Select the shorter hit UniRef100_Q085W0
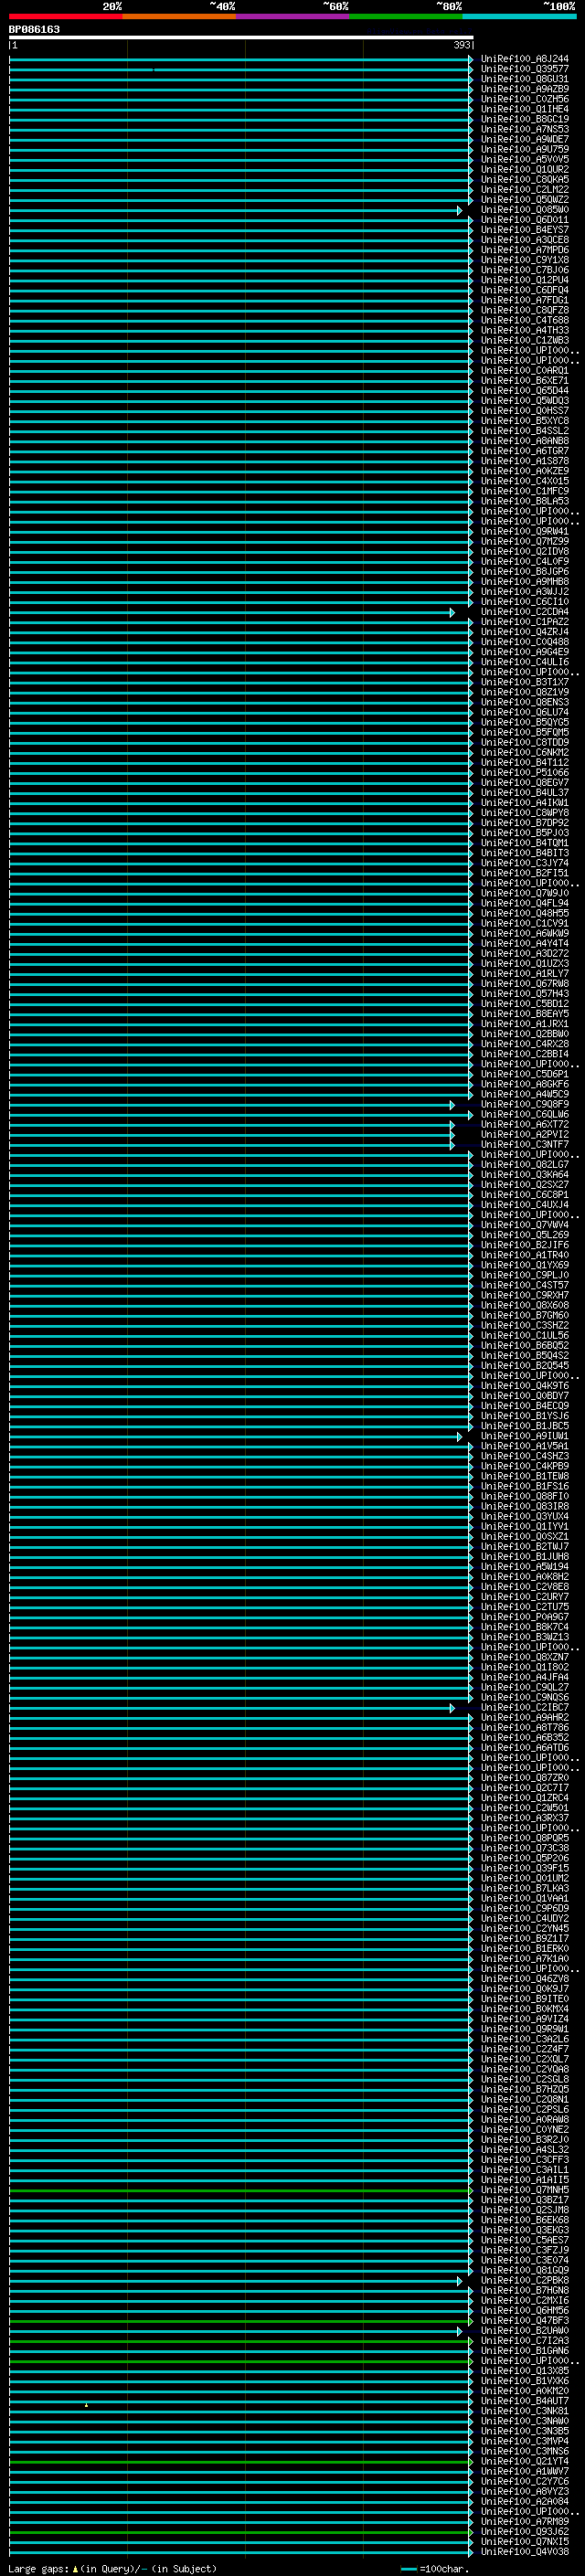Screen dimensions: 585x2576 (x=525, y=210)
